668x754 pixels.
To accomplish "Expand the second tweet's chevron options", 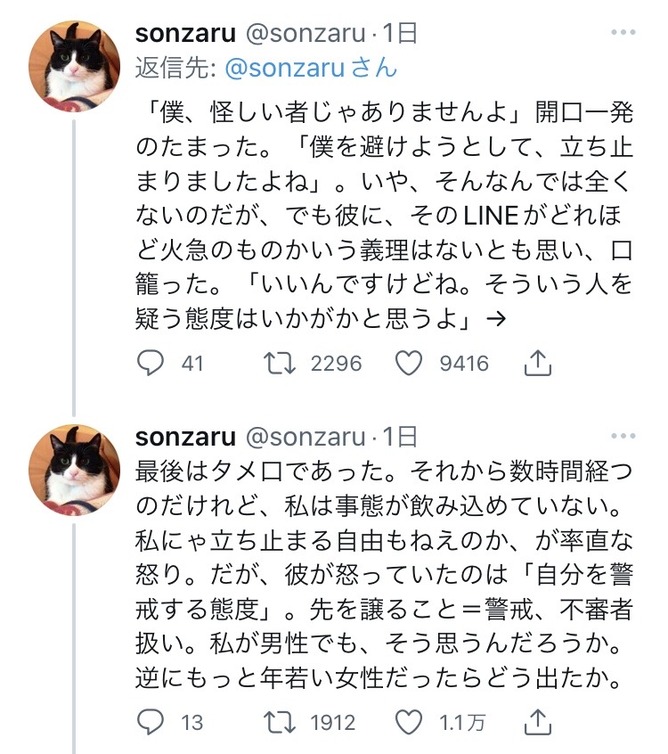I will click(x=626, y=436).
